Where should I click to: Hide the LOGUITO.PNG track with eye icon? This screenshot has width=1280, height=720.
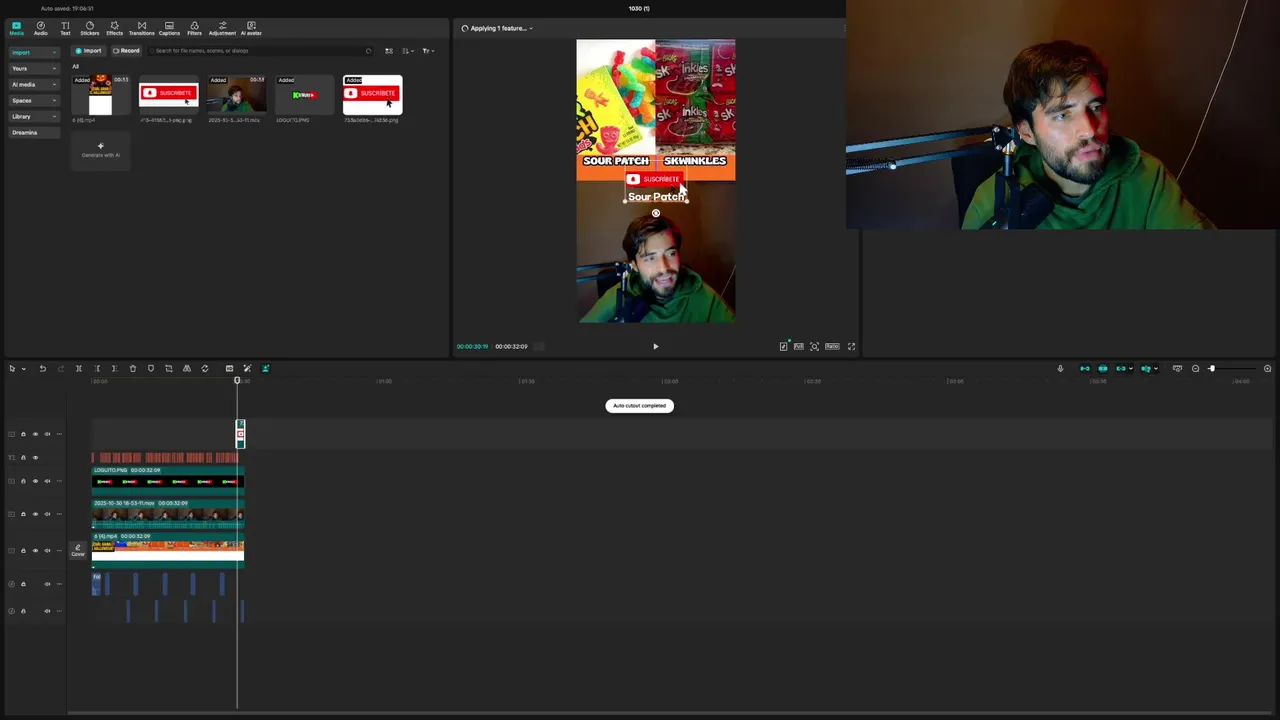coord(35,481)
